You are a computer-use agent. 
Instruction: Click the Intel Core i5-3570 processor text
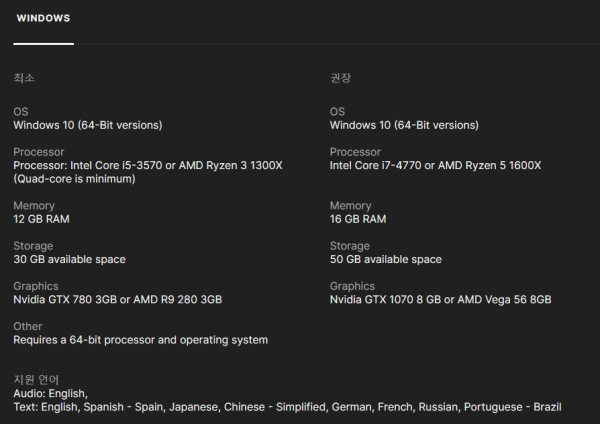(148, 165)
